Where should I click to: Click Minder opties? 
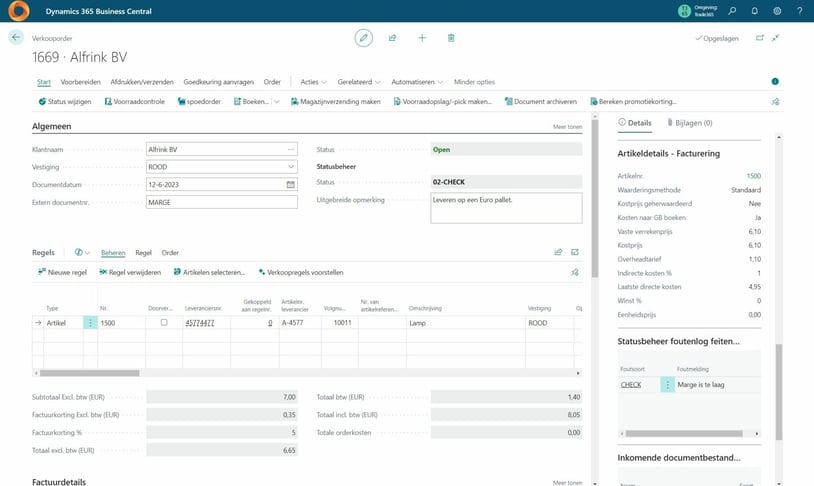[x=474, y=82]
